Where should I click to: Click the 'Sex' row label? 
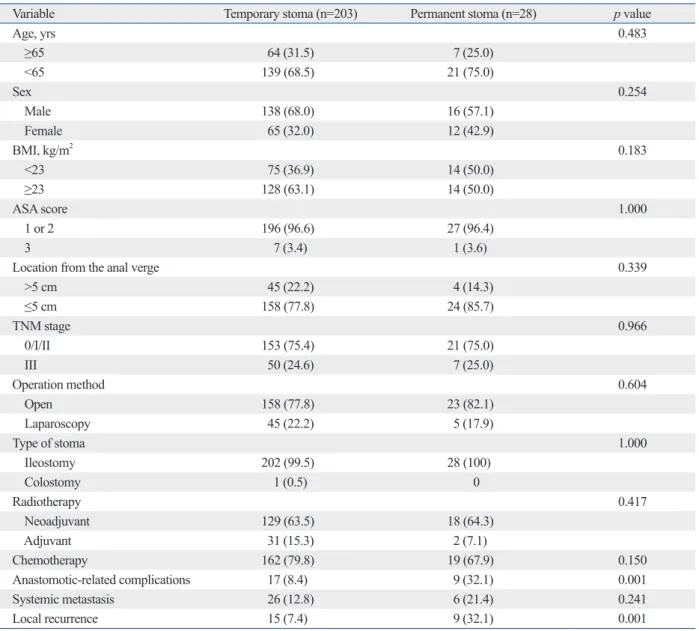point(22,92)
